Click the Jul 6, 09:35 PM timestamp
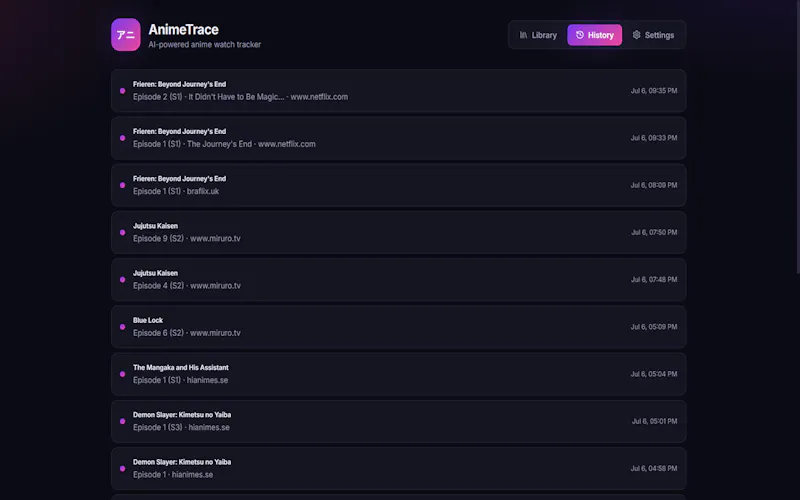The width and height of the screenshot is (800, 500). 654,91
